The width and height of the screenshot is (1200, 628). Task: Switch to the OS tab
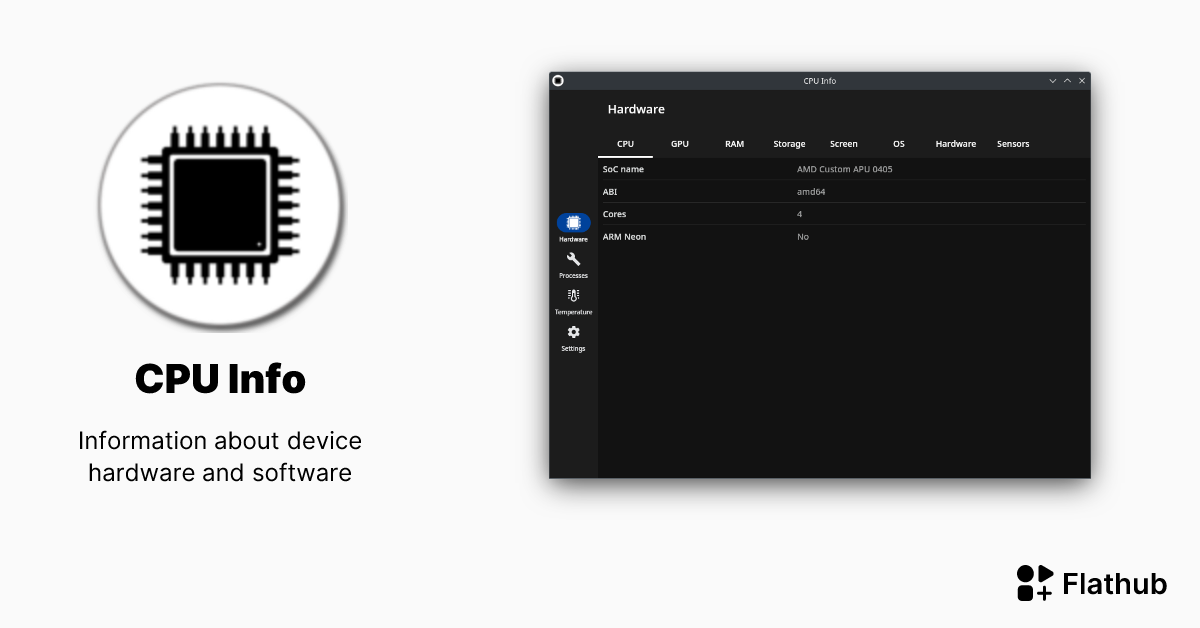[898, 144]
